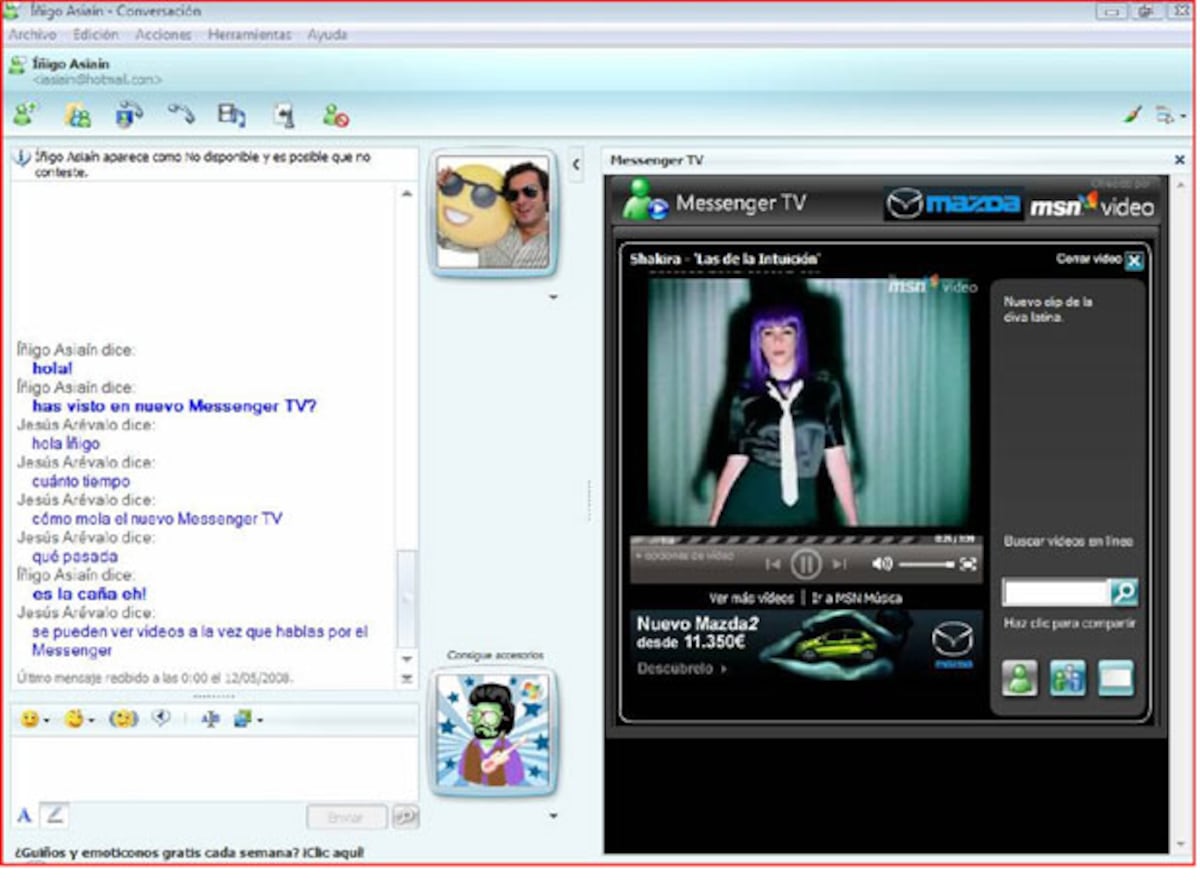Screen dimensions: 1200x883
Task: Click the invite contact toolbar icon
Action: [x=25, y=115]
